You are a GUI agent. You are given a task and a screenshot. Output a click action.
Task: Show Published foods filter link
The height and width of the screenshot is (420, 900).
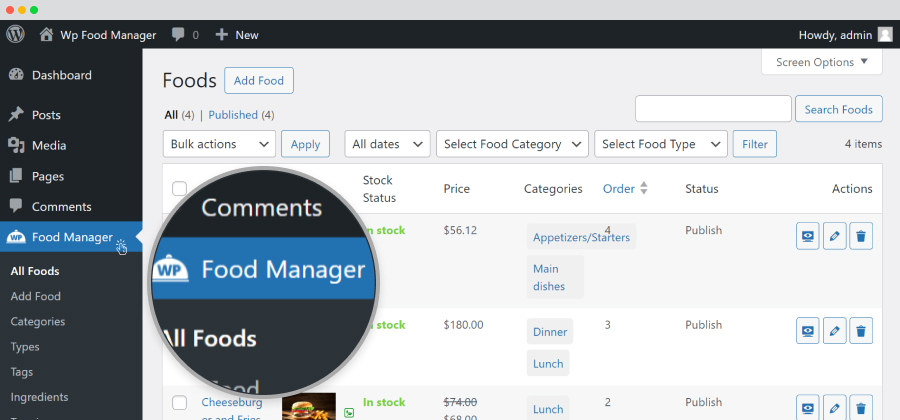233,115
